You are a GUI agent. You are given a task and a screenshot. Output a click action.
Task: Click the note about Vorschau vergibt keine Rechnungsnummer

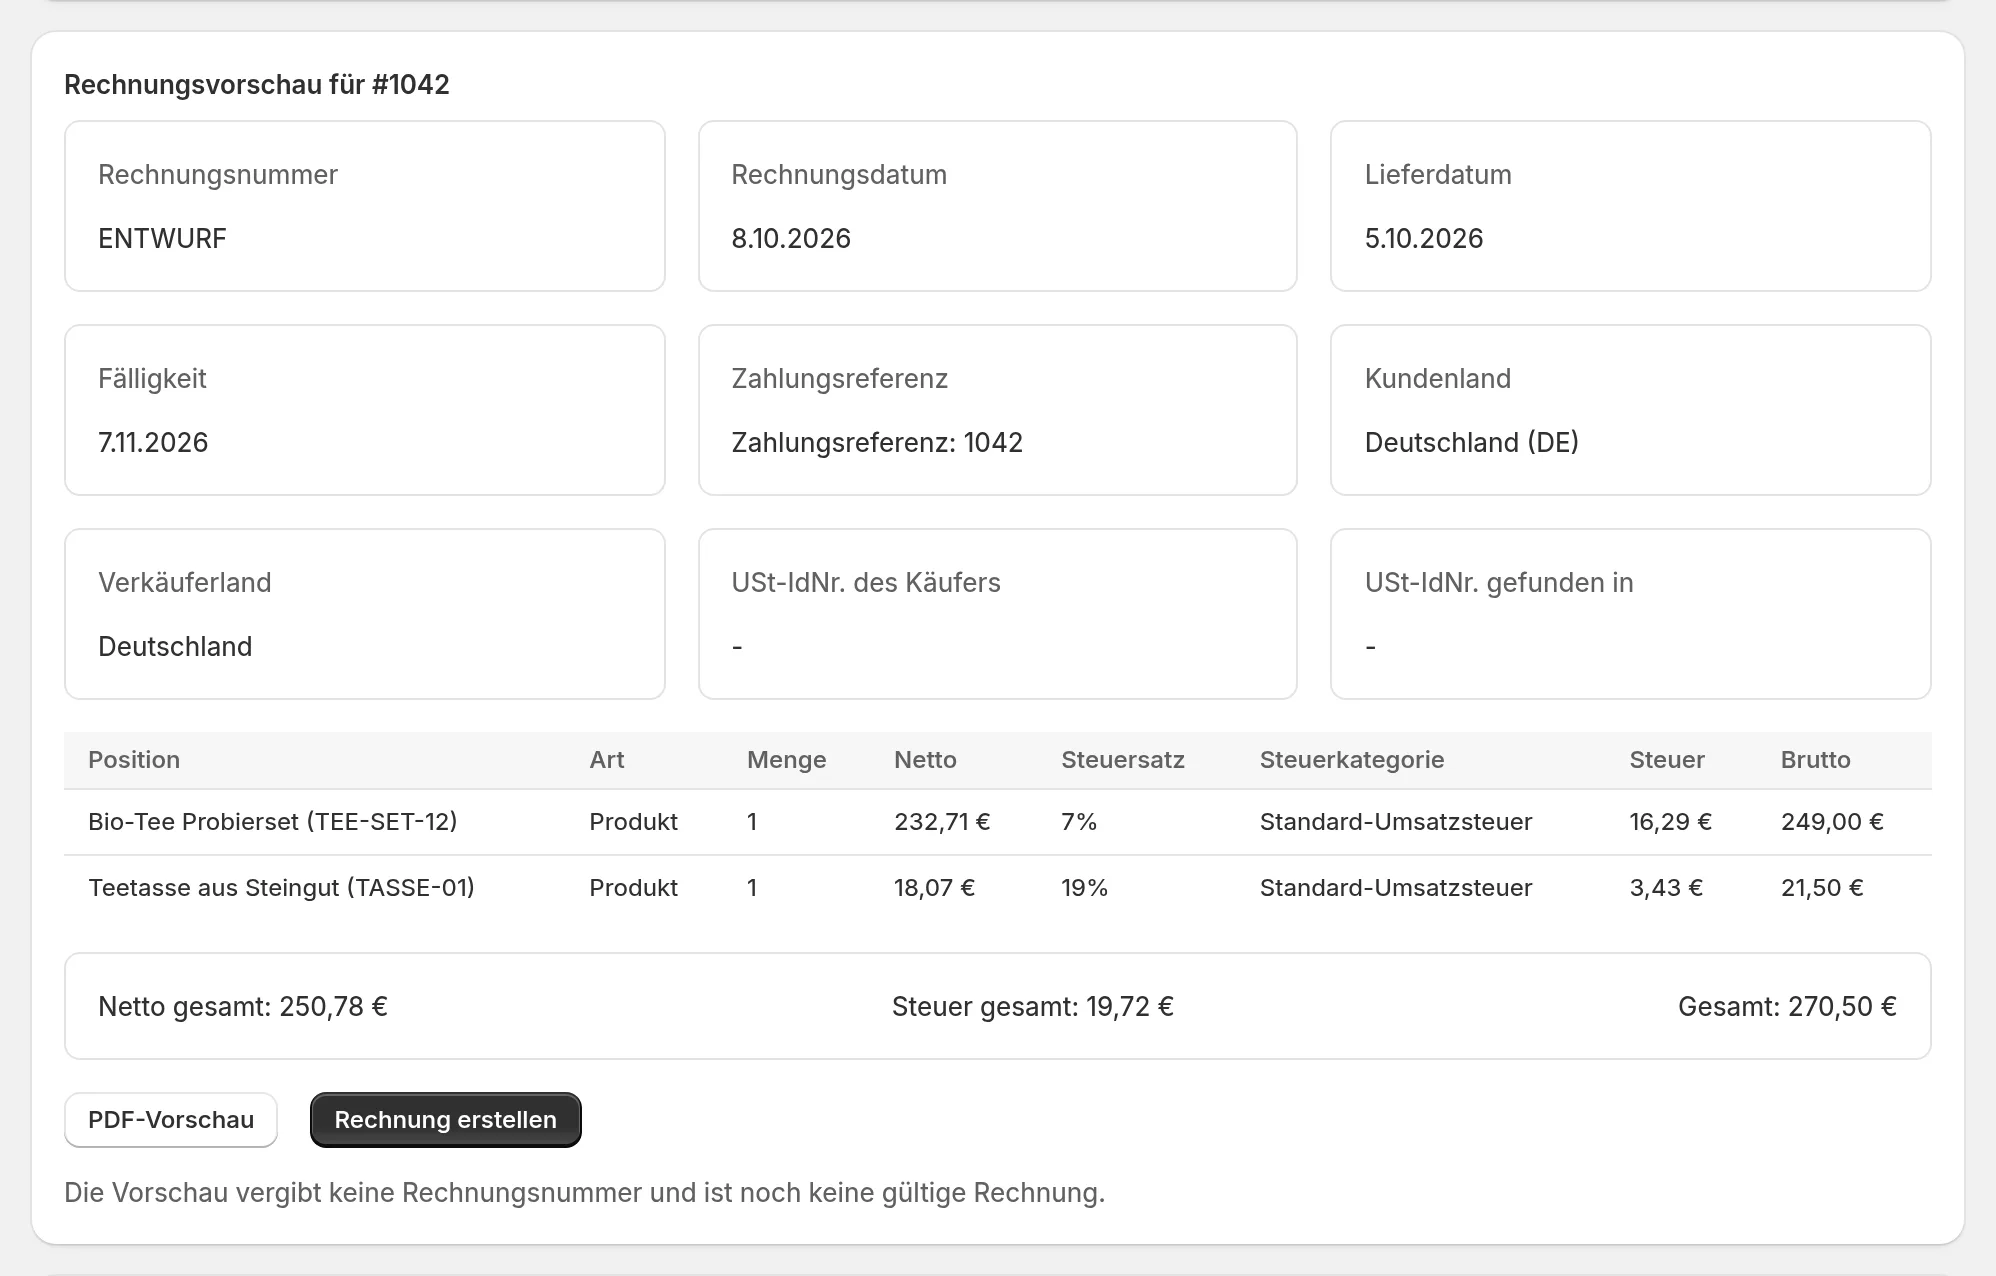(x=585, y=1193)
